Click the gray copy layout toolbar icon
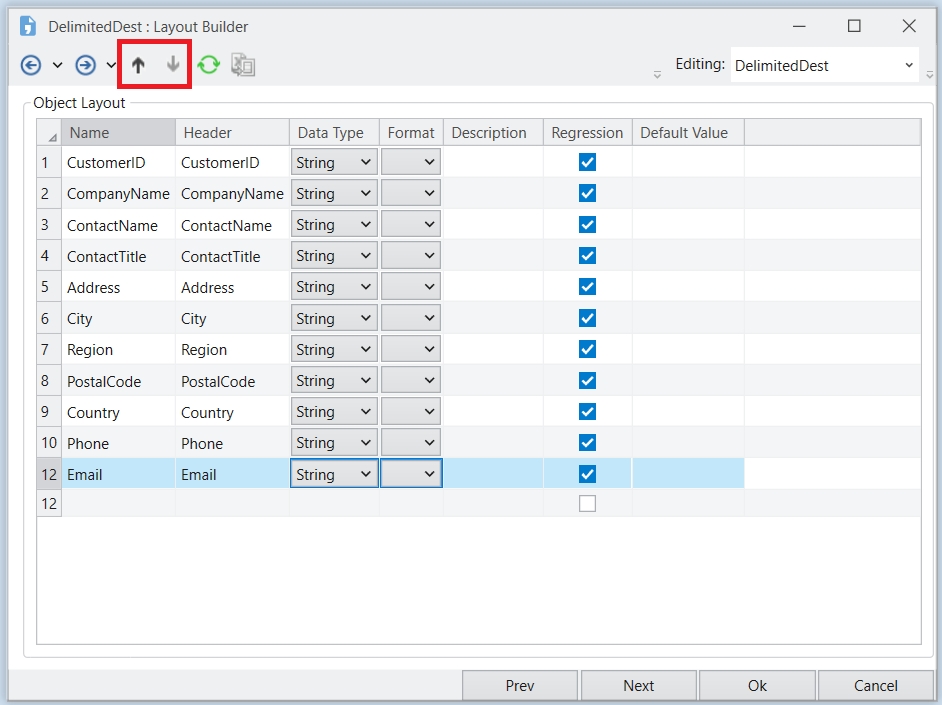The height and width of the screenshot is (705, 942). click(x=243, y=65)
